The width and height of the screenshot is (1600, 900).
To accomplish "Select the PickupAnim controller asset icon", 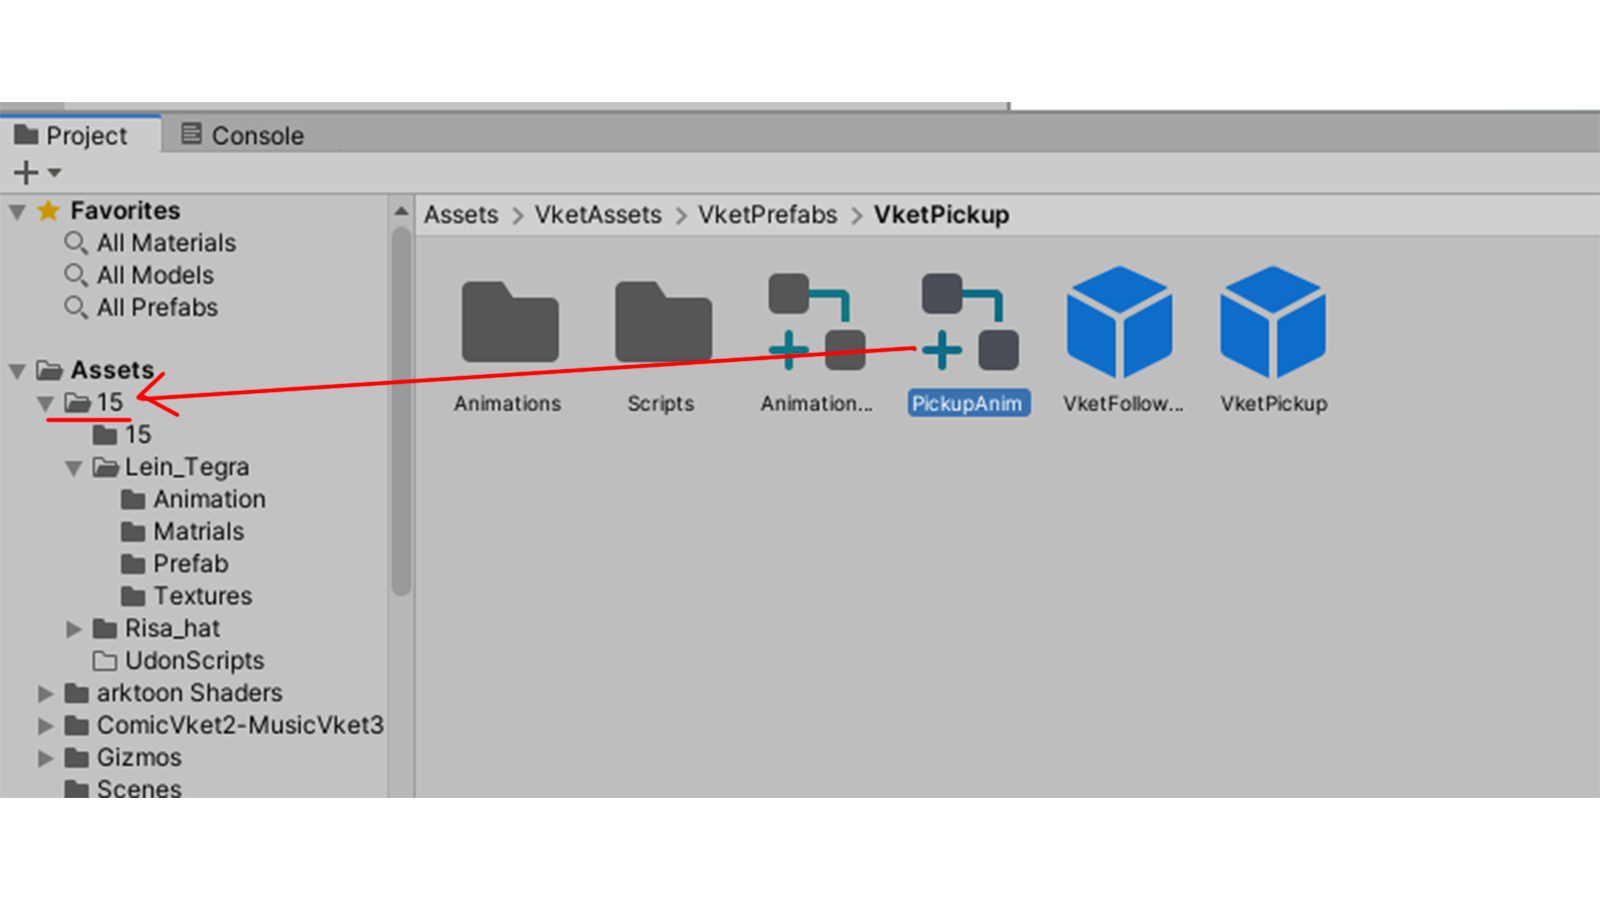I will [969, 322].
